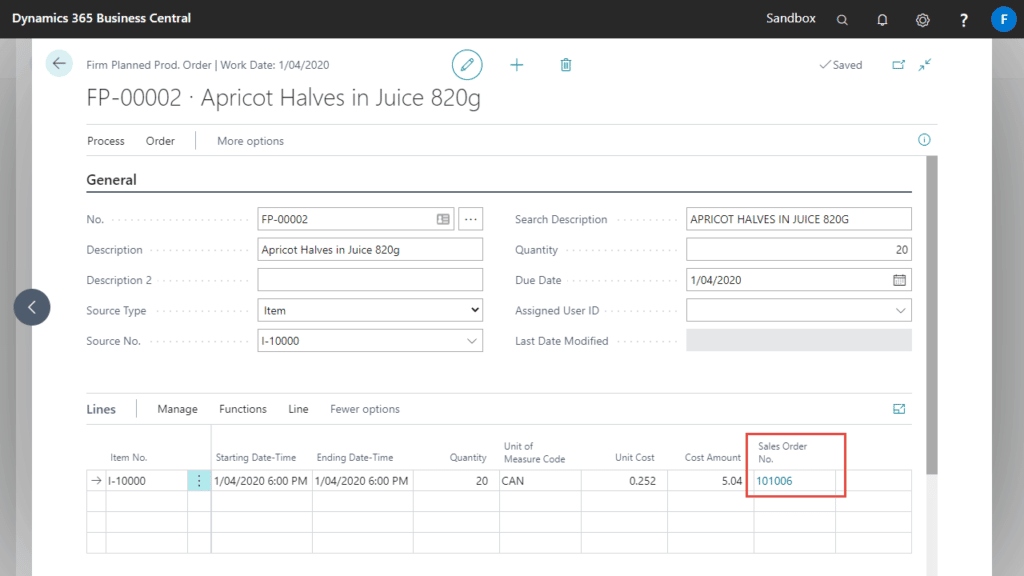Open the More options menu
Viewport: 1024px width, 576px height.
(249, 141)
